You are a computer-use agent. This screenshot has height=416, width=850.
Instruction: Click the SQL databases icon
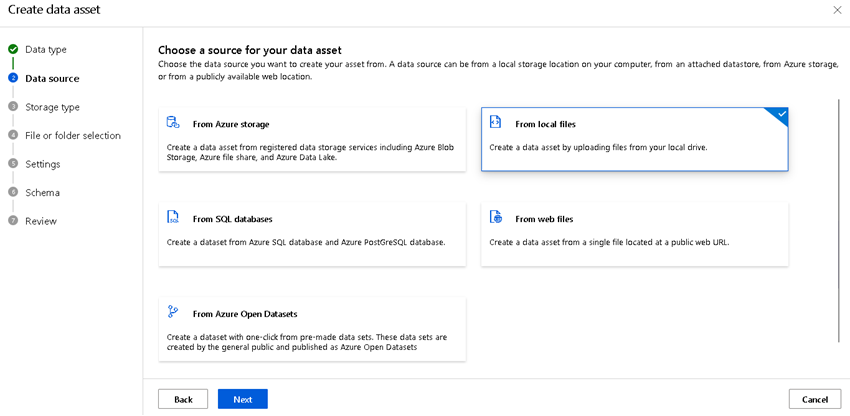click(x=172, y=217)
